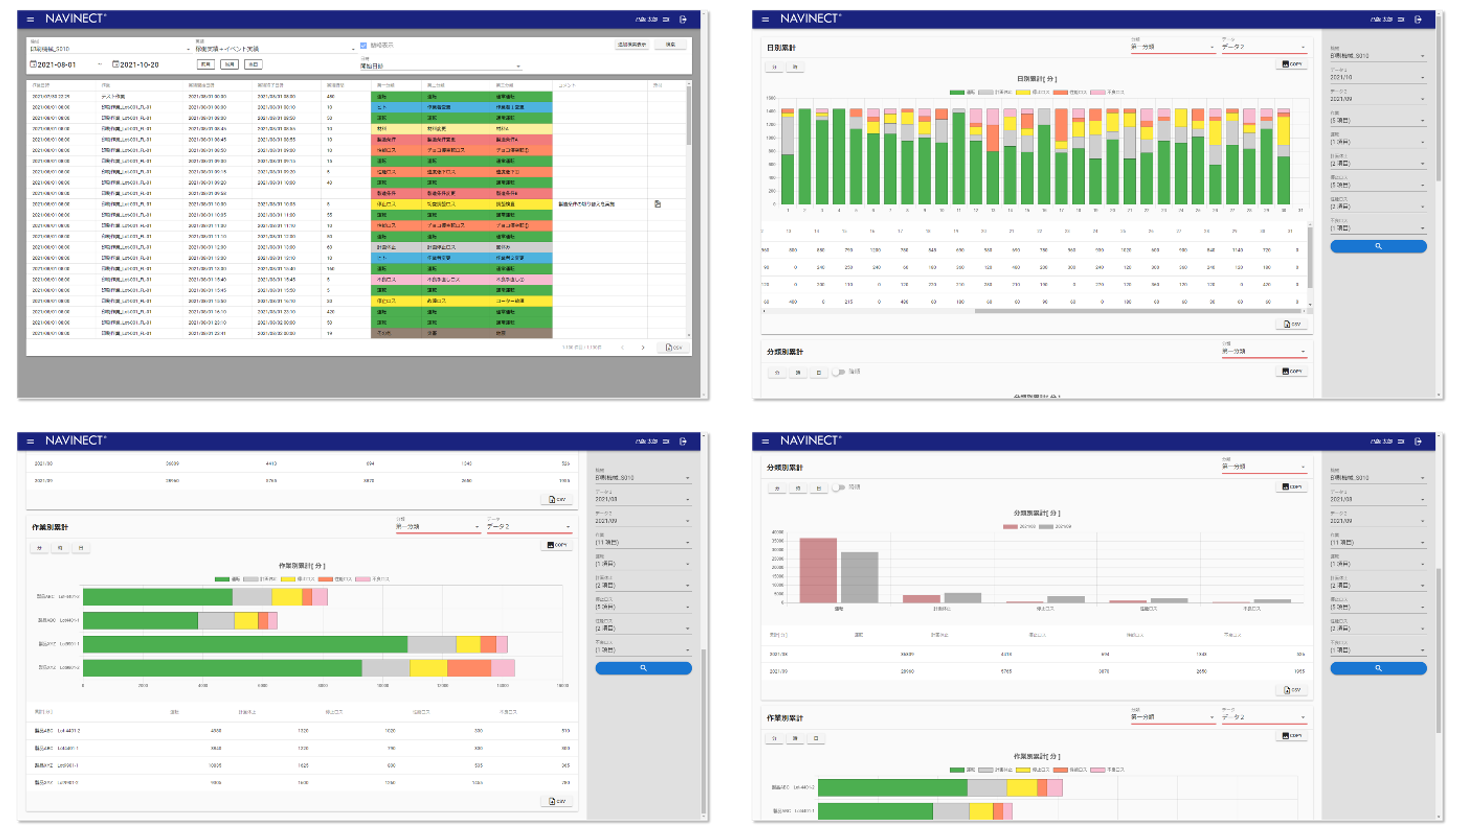
Task: Click logout icon in bottom-right window
Action: coord(1418,441)
